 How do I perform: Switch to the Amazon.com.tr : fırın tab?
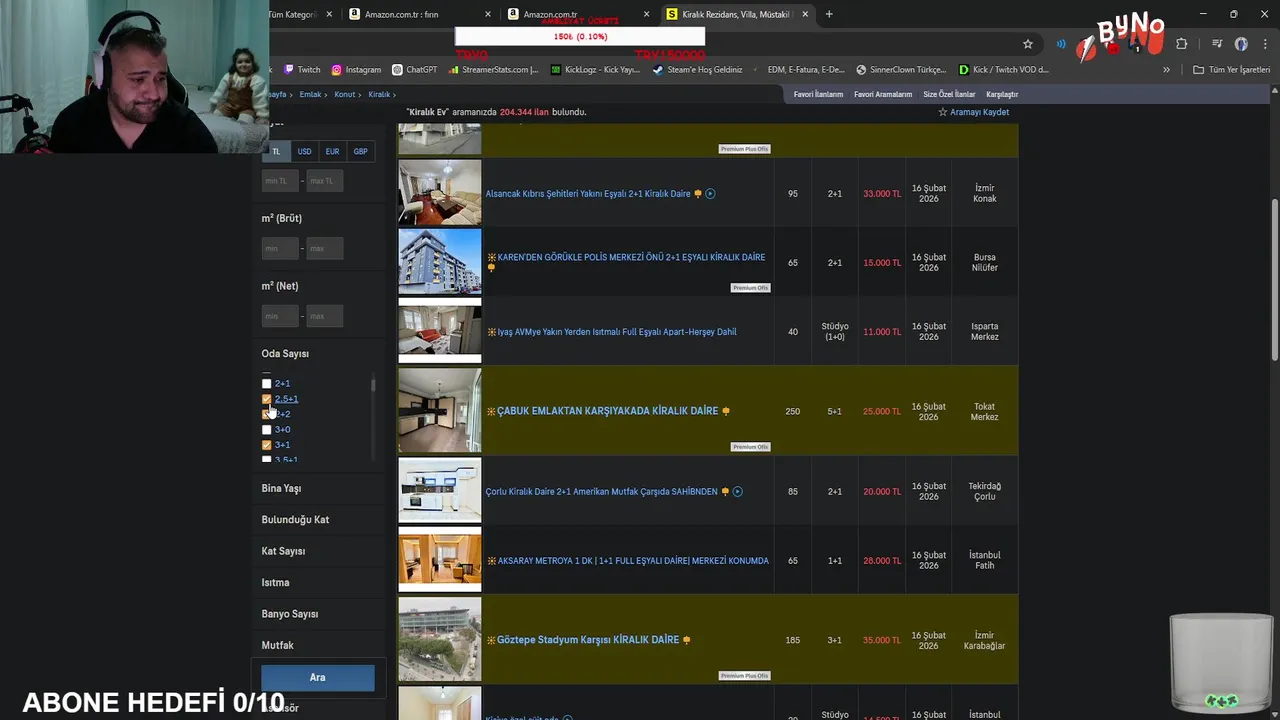[x=420, y=14]
